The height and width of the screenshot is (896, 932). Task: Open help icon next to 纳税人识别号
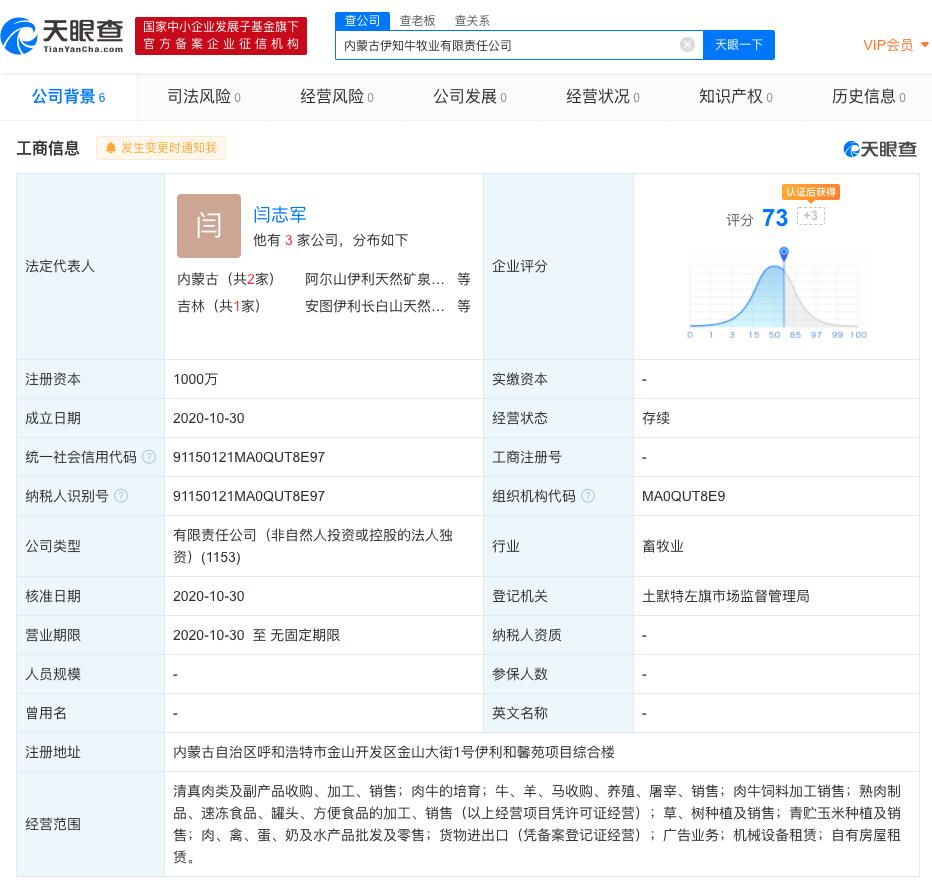(121, 495)
